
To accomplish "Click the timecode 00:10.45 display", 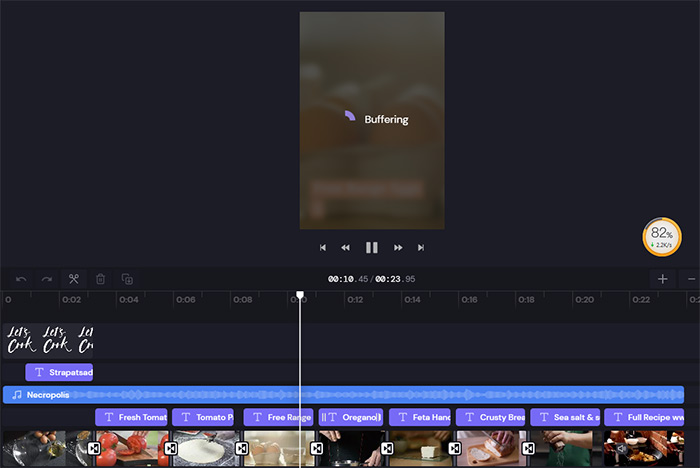I will 348,279.
